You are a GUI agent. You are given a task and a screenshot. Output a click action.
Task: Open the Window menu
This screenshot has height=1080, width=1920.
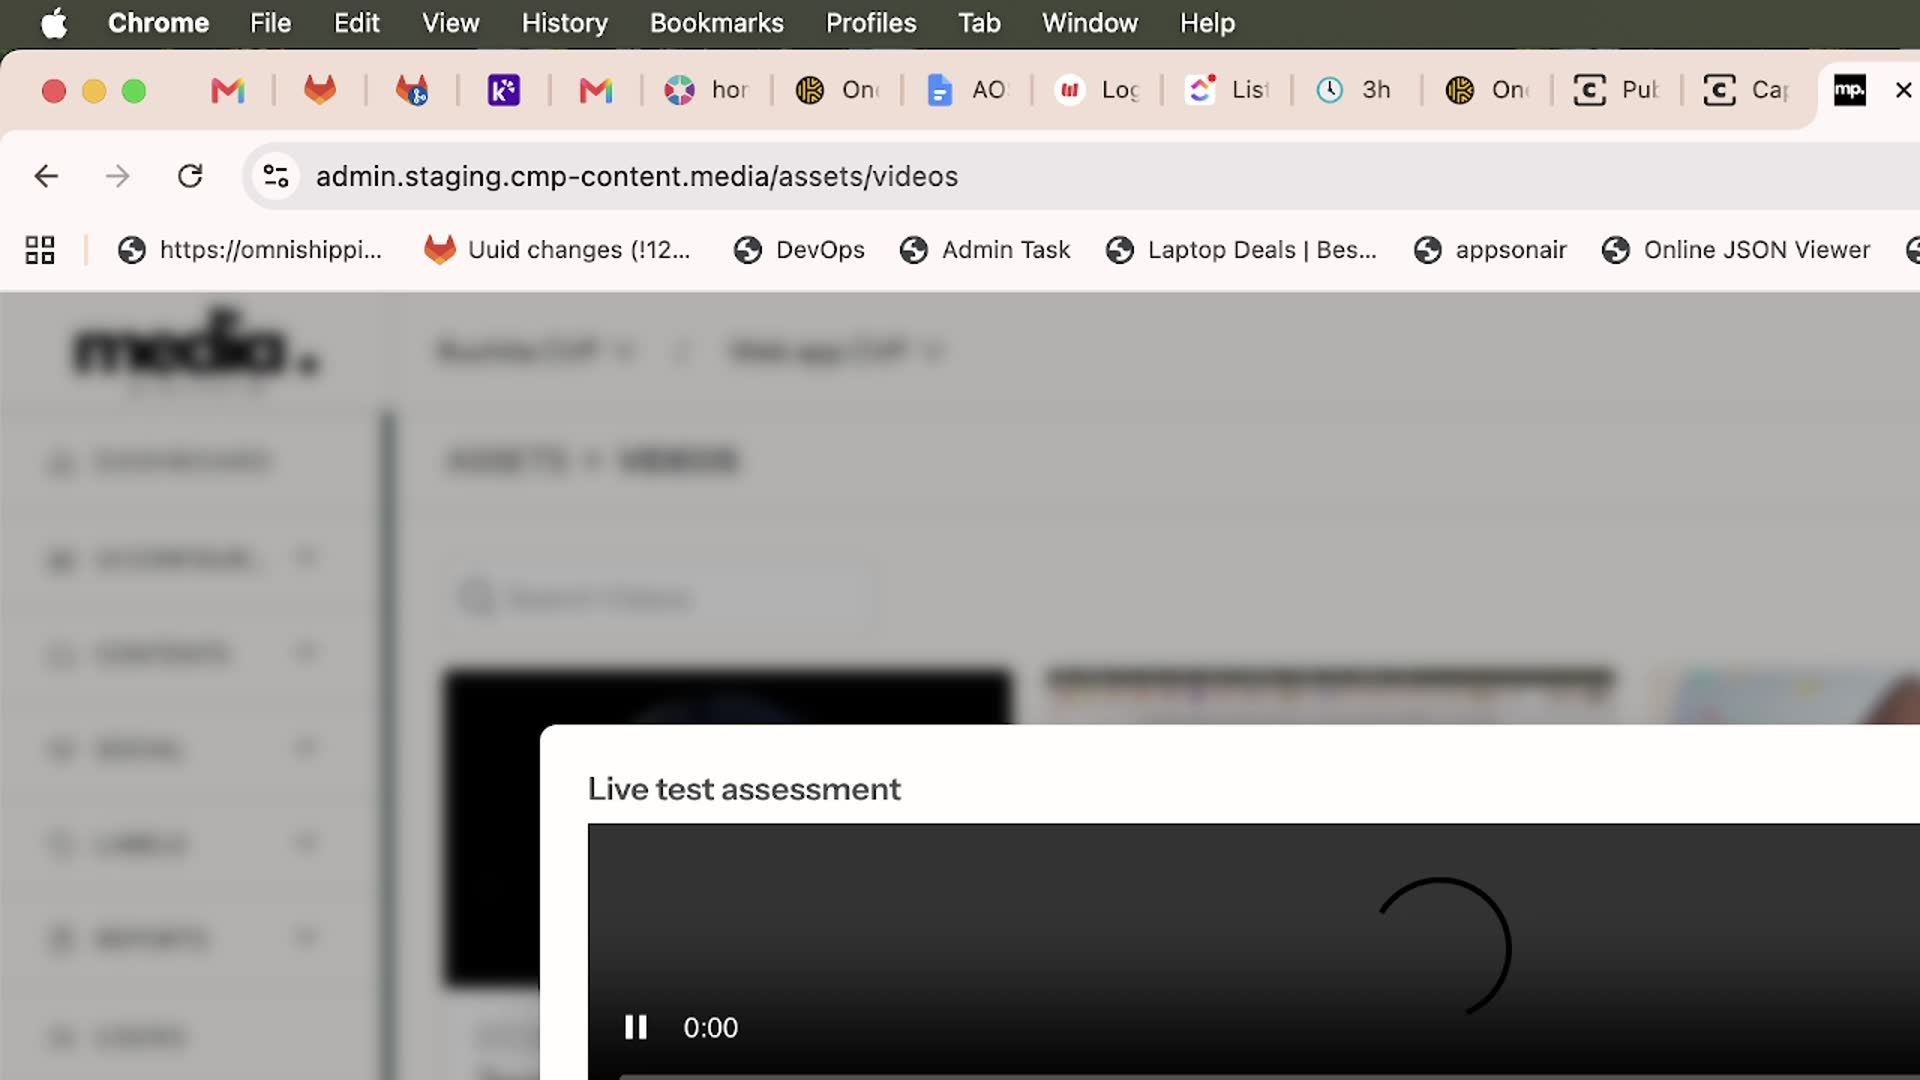click(1090, 23)
